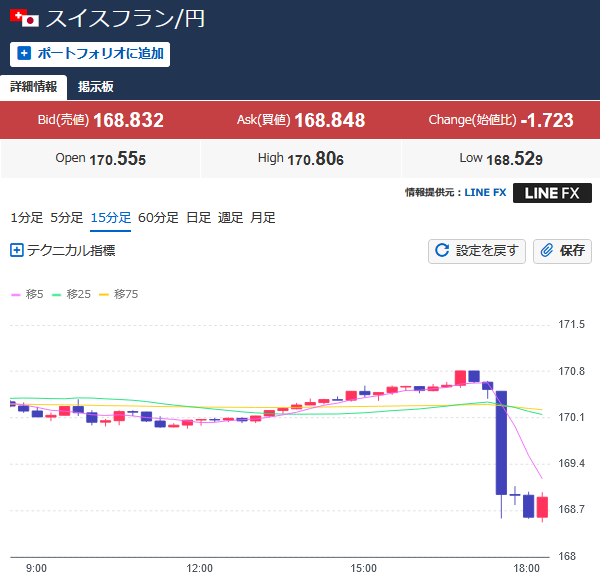
Task: Click the 9:00 time axis label
Action: 36,568
